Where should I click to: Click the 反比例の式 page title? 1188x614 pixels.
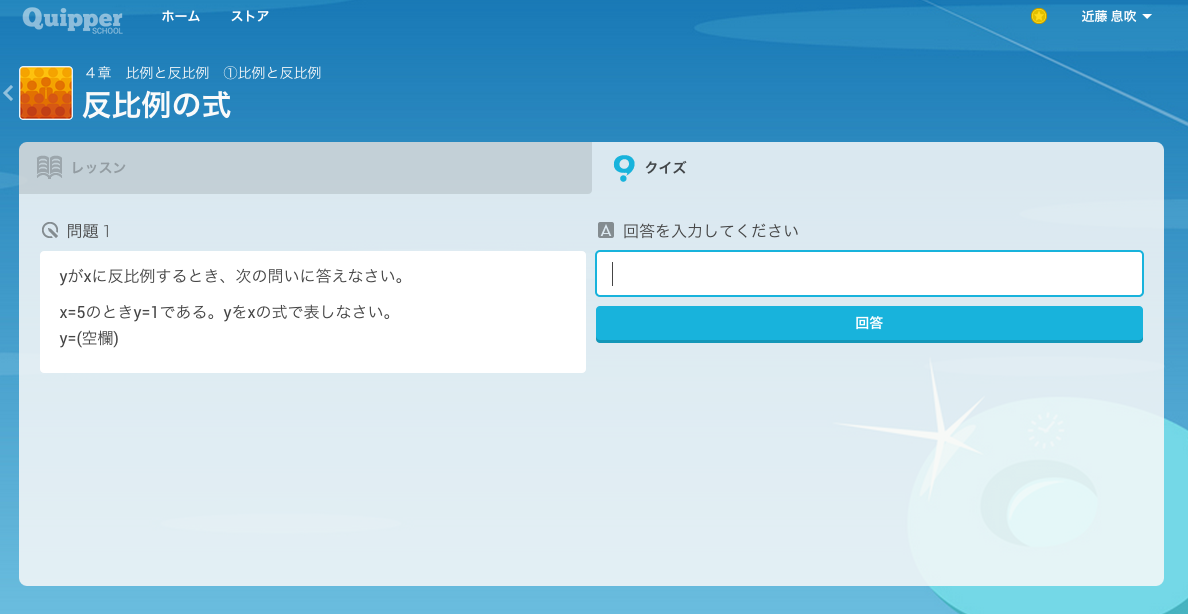156,105
